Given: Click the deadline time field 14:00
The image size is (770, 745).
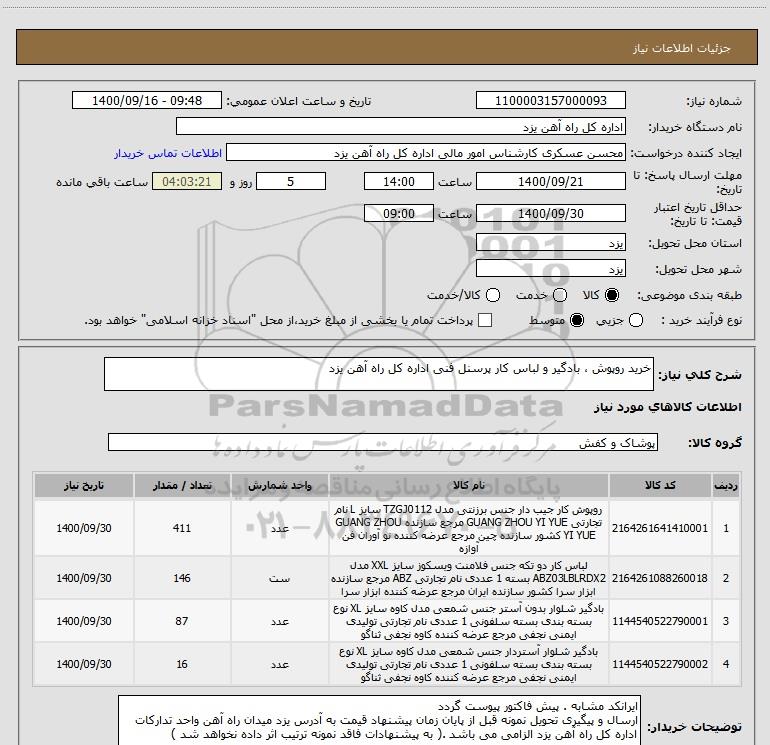Looking at the screenshot, I should click(x=399, y=181).
